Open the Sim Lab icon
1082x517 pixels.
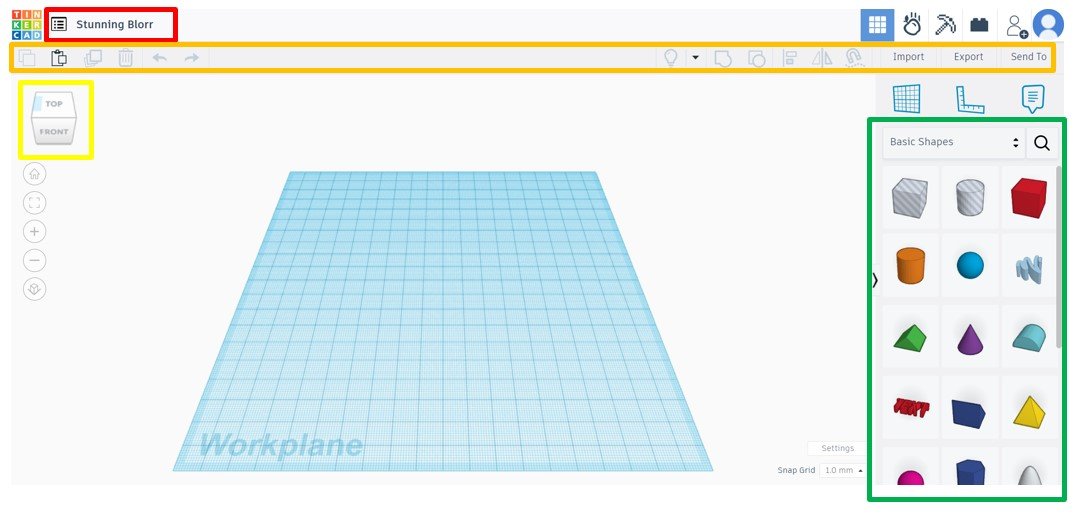(912, 25)
